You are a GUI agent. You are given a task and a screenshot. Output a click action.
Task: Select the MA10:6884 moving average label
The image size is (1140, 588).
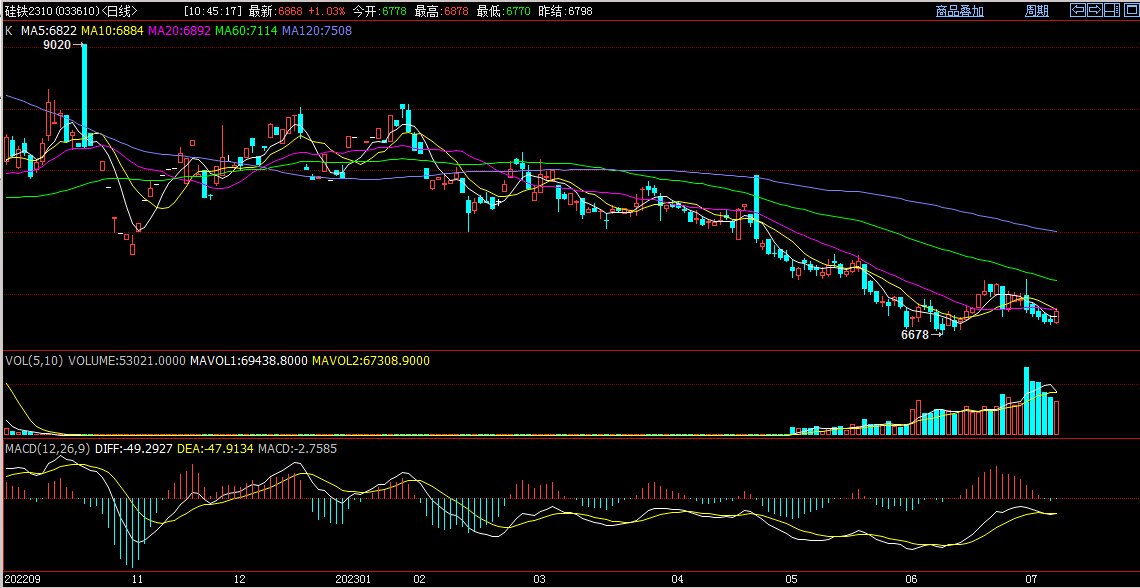pyautogui.click(x=113, y=31)
